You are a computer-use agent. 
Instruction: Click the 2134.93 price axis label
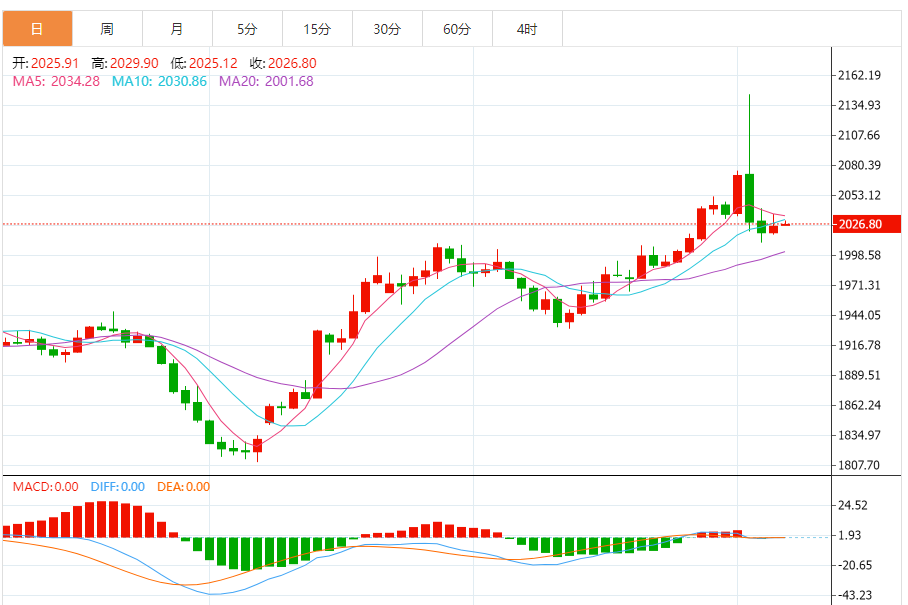859,105
